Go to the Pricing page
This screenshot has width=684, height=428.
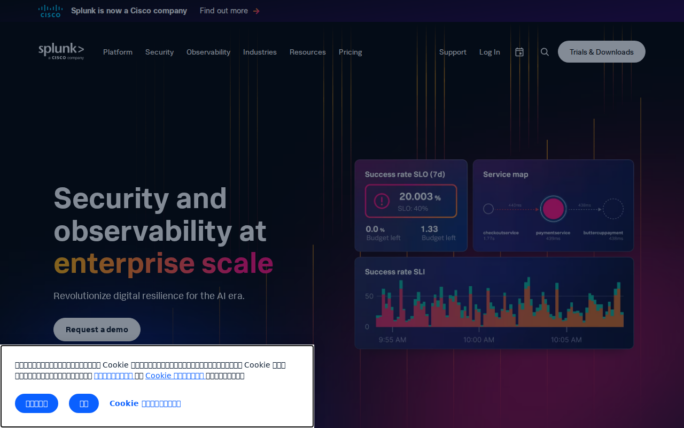tap(350, 52)
